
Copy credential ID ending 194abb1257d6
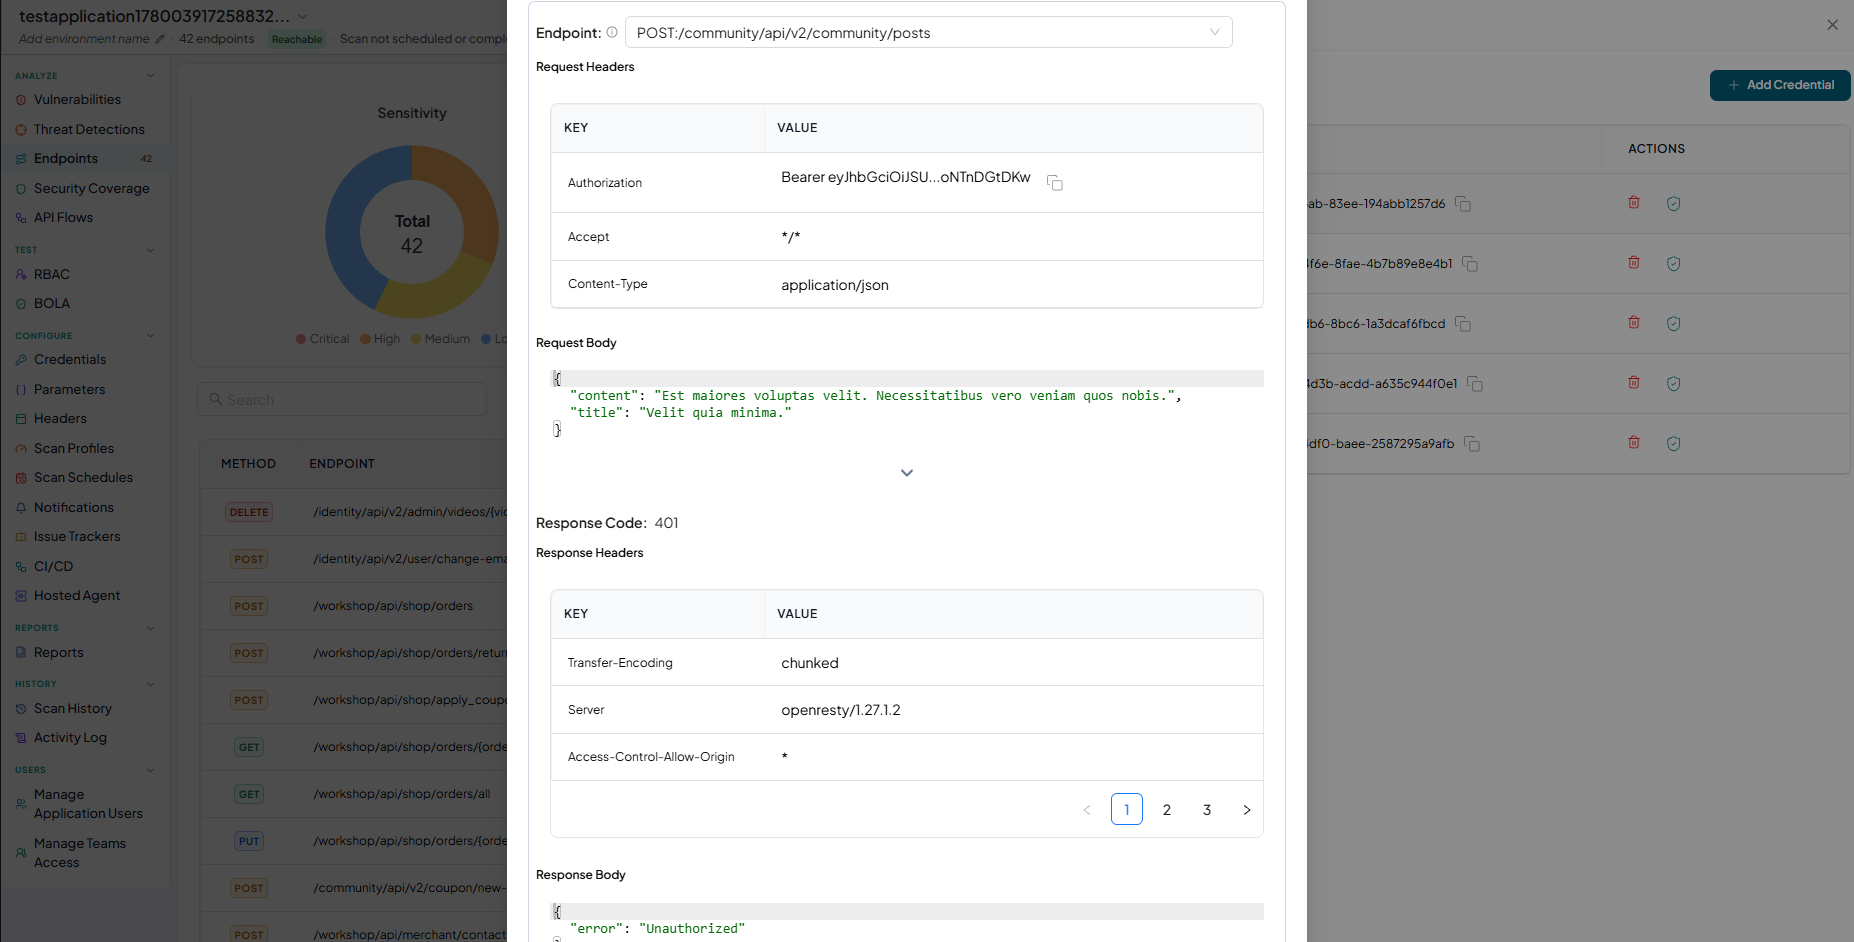click(1462, 204)
